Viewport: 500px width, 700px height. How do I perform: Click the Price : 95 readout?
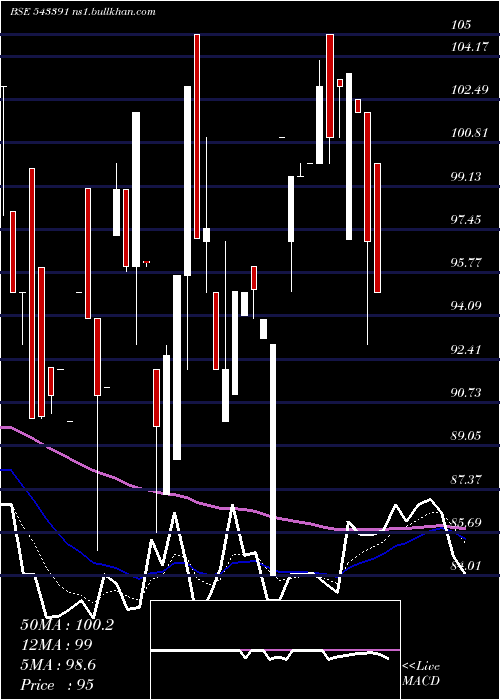coord(57,685)
